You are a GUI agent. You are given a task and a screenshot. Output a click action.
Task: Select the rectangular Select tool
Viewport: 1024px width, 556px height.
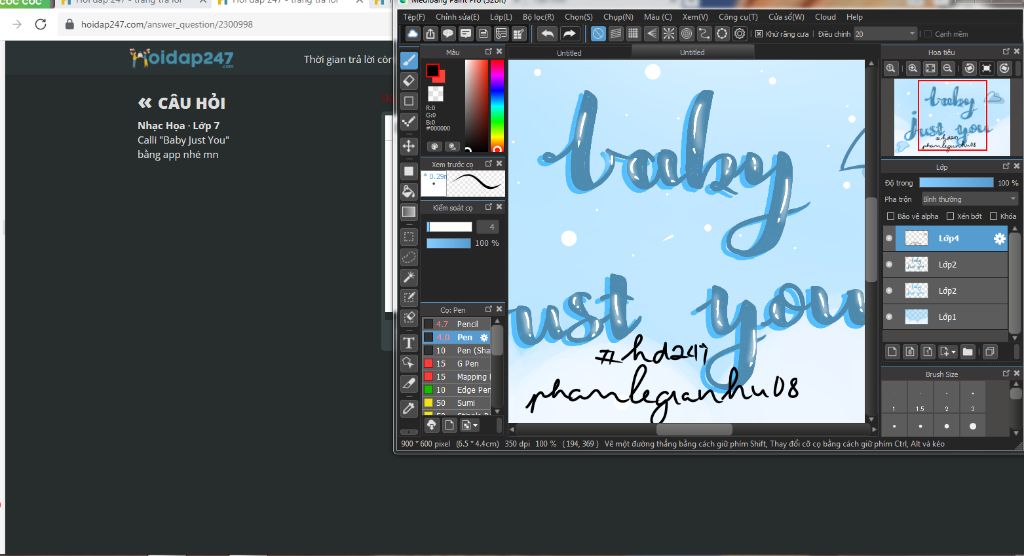point(409,237)
